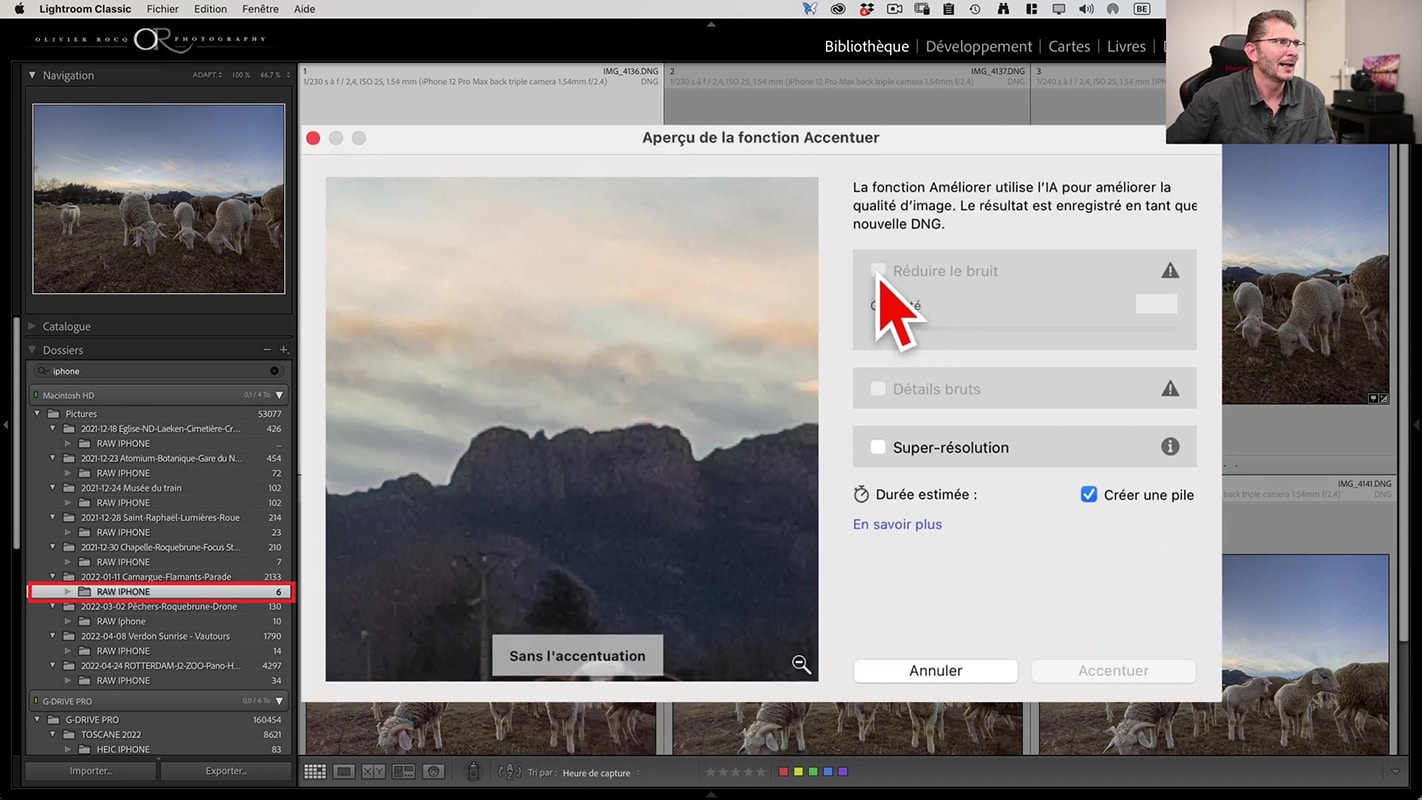This screenshot has height=800, width=1422.
Task: Open binoculars menu bar icon
Action: point(1003,9)
